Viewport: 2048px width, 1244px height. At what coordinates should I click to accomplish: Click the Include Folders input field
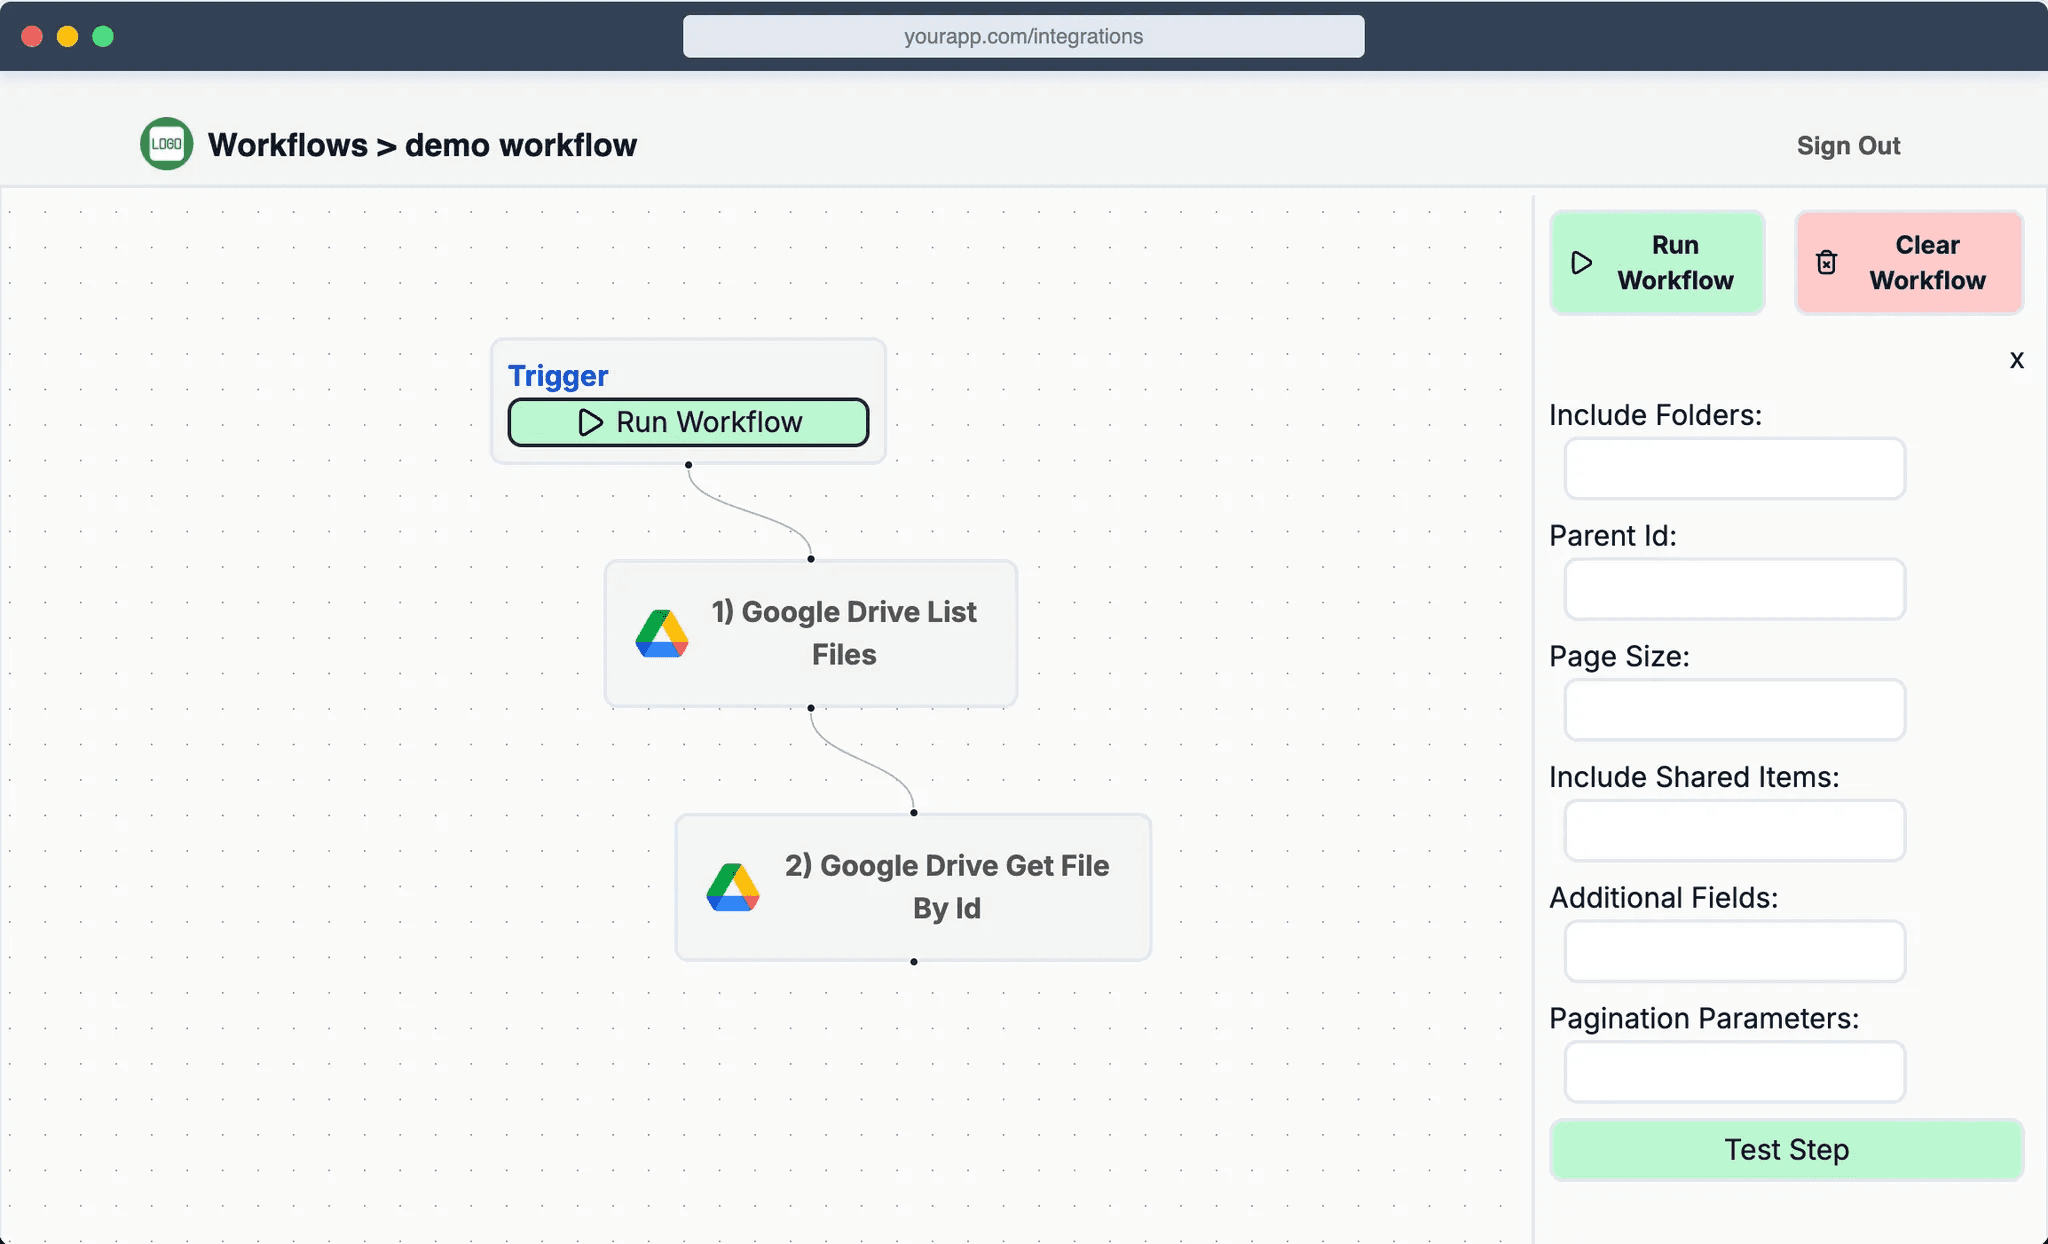point(1734,468)
